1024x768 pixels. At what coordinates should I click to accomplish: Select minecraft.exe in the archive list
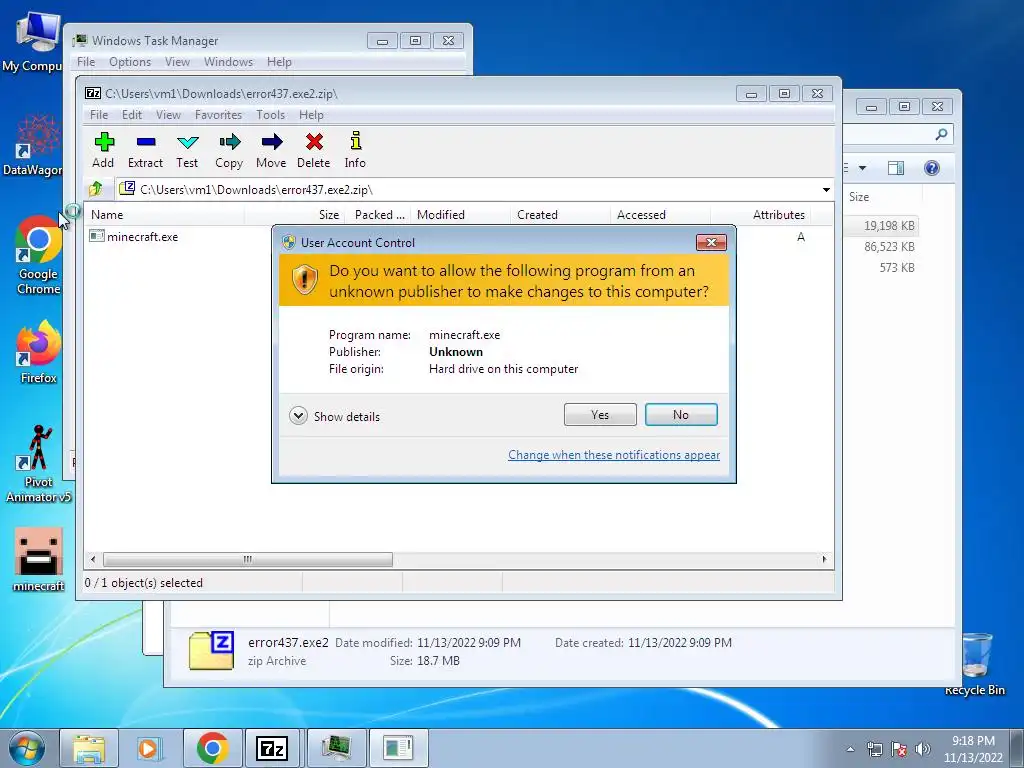click(135, 236)
